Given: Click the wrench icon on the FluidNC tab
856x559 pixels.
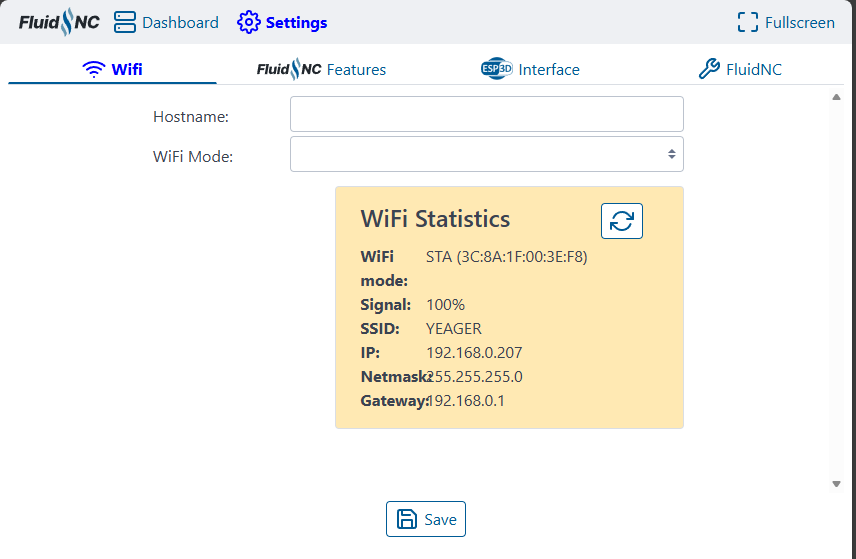Looking at the screenshot, I should pyautogui.click(x=709, y=69).
